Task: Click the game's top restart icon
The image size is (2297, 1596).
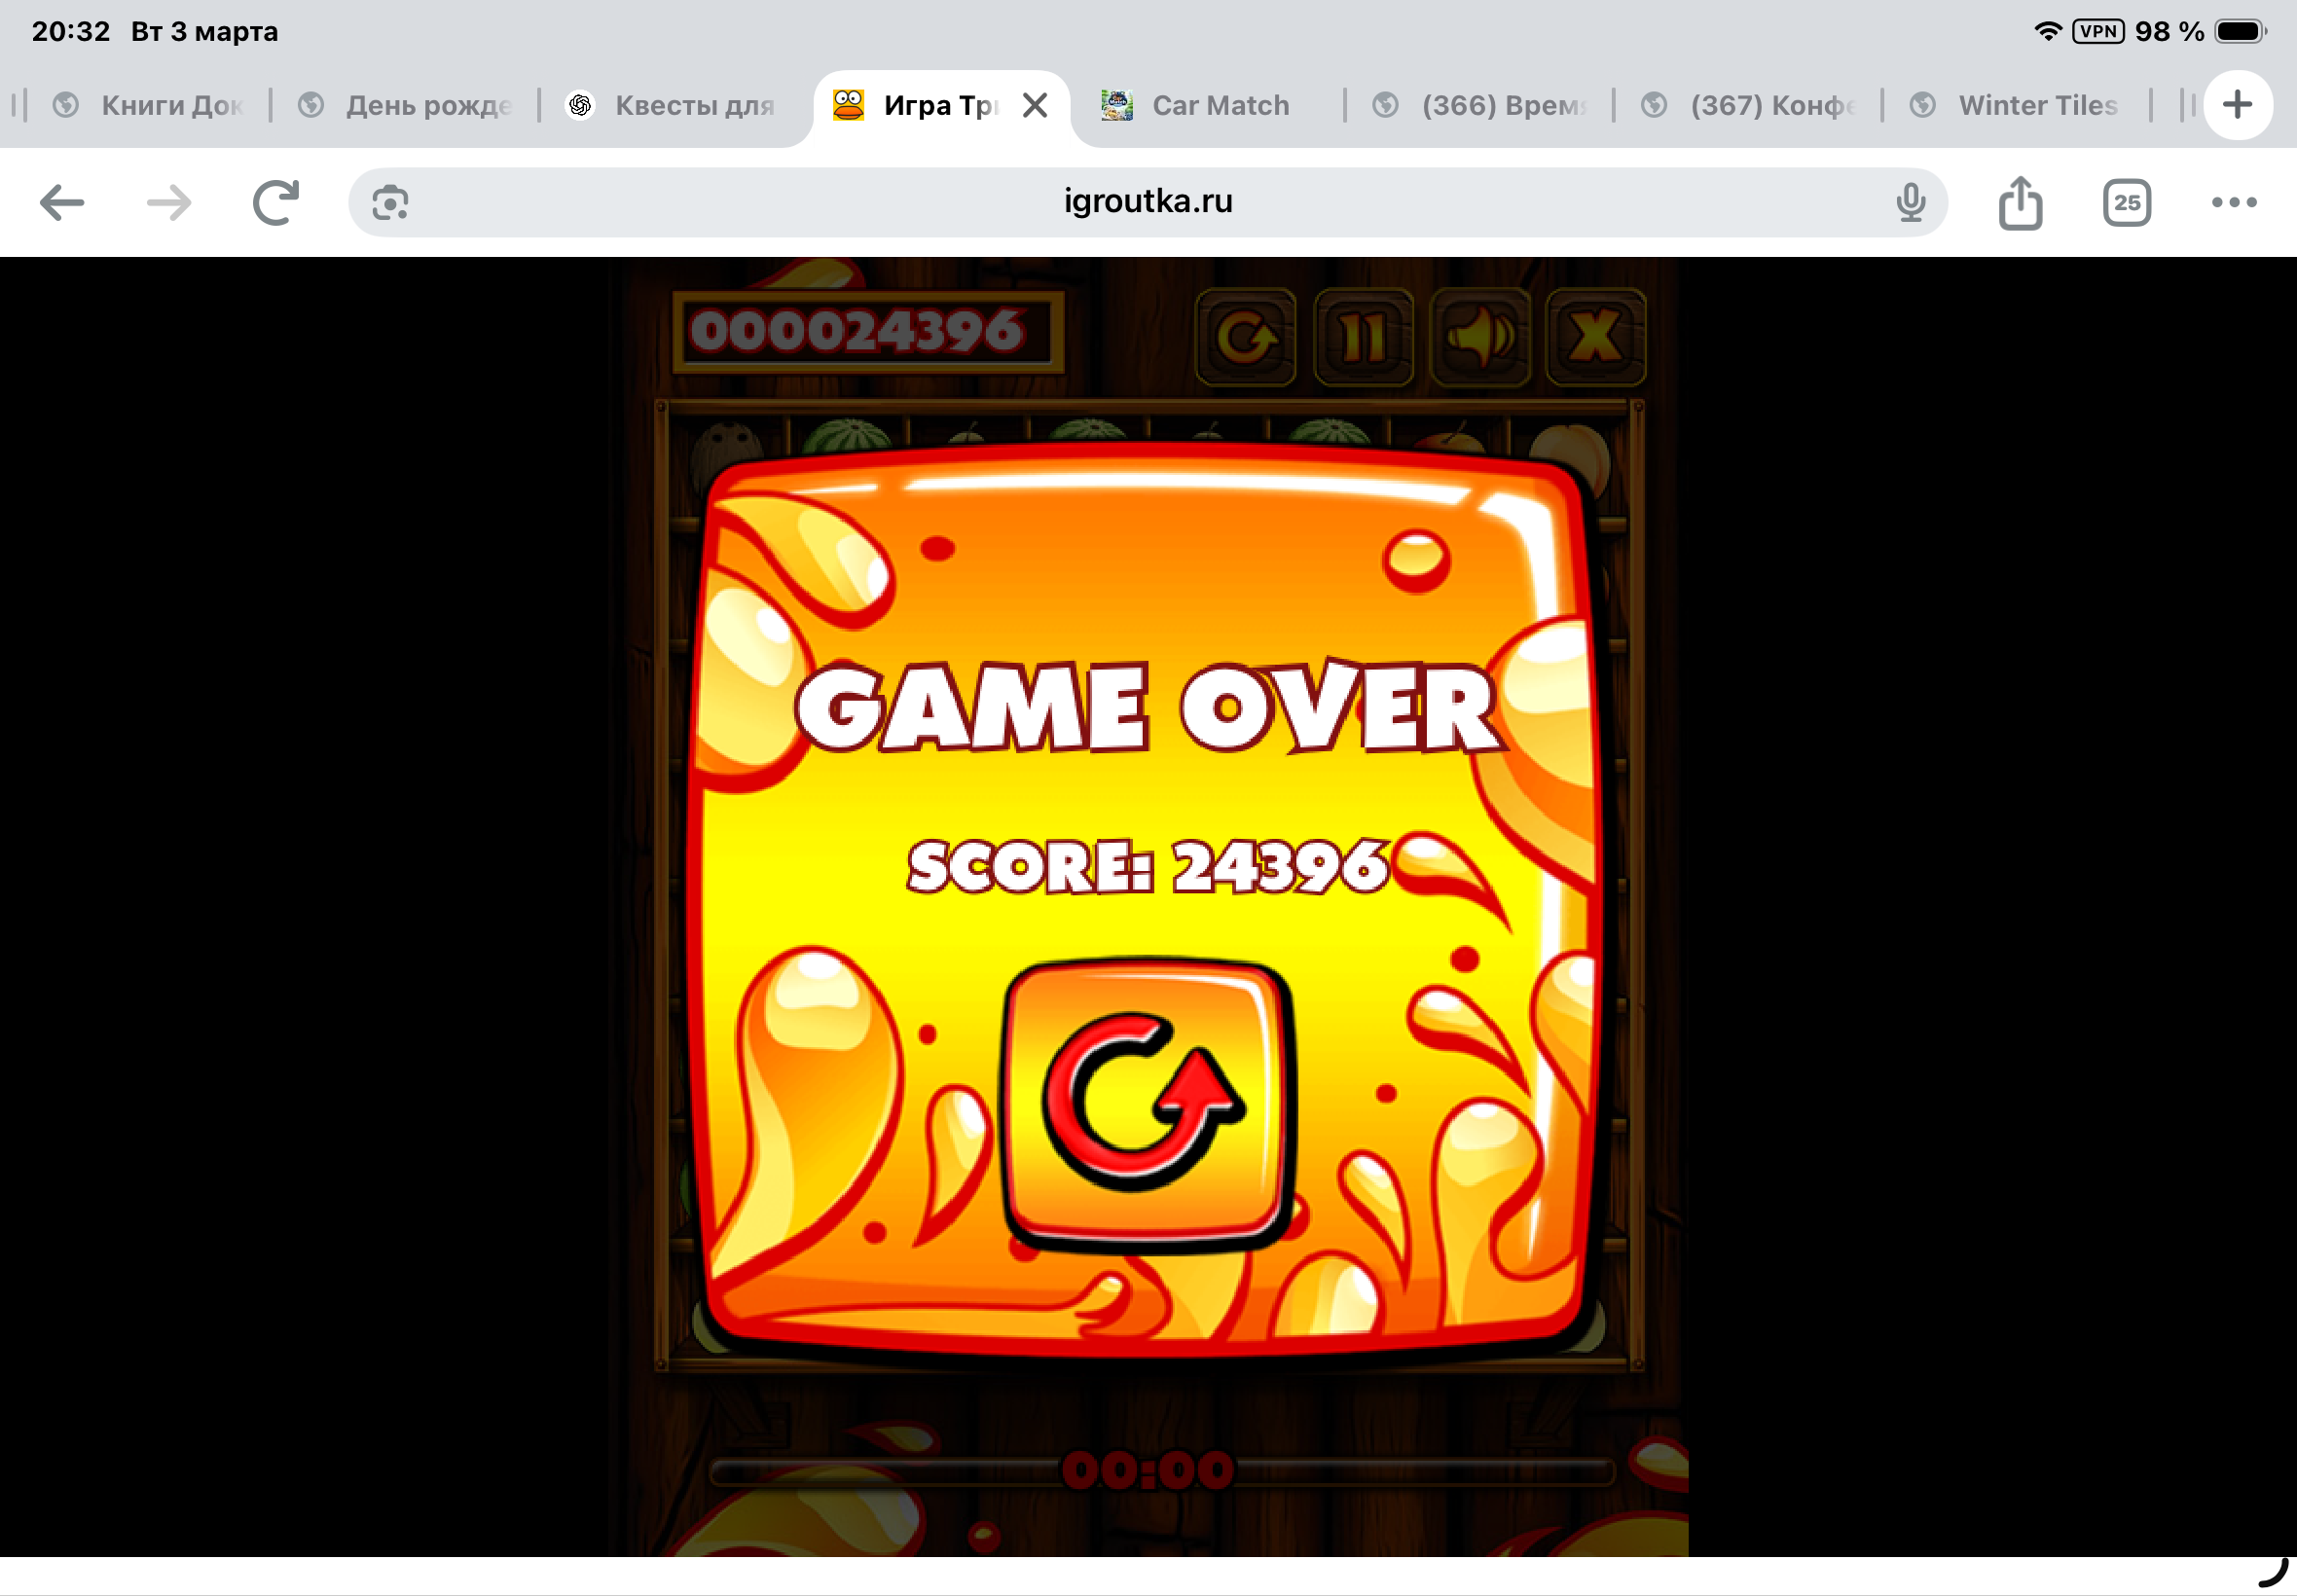Action: [x=1245, y=337]
